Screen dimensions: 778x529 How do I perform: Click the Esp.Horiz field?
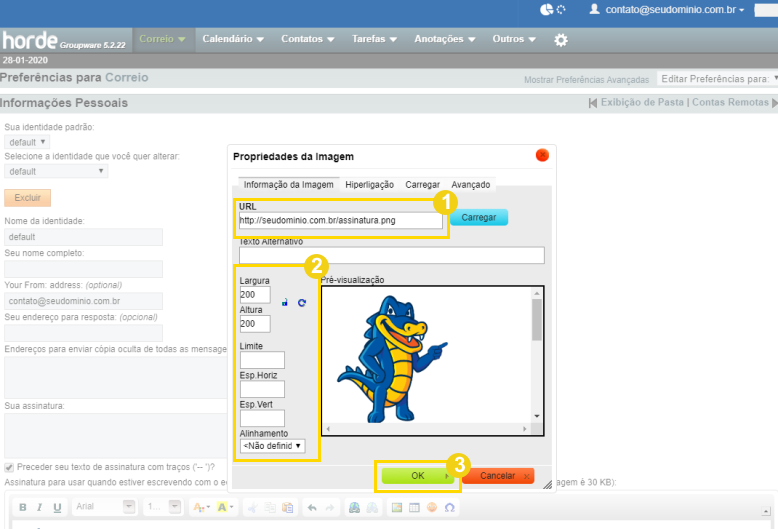[262, 389]
